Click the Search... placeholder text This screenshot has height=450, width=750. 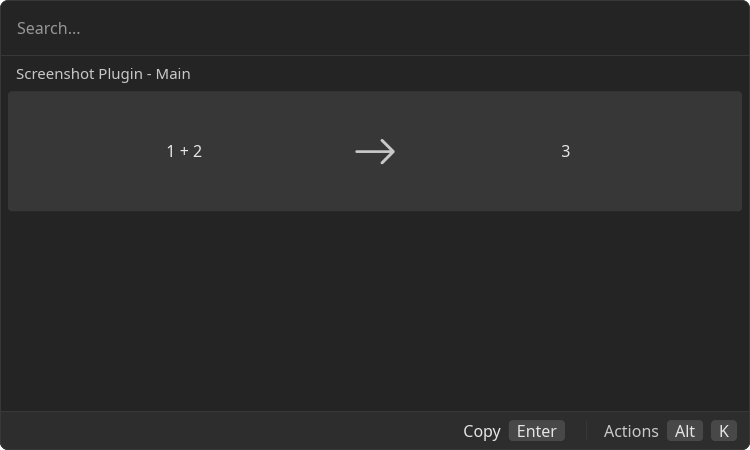coord(49,29)
